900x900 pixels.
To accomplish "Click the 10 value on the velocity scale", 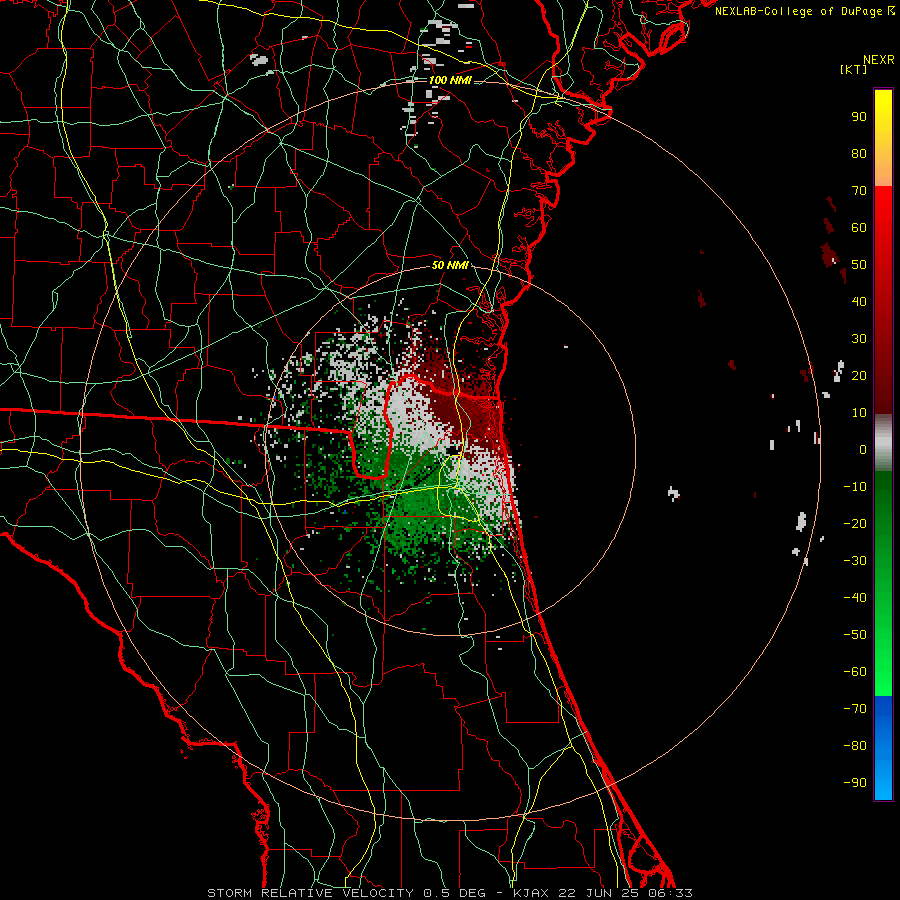I will point(859,413).
